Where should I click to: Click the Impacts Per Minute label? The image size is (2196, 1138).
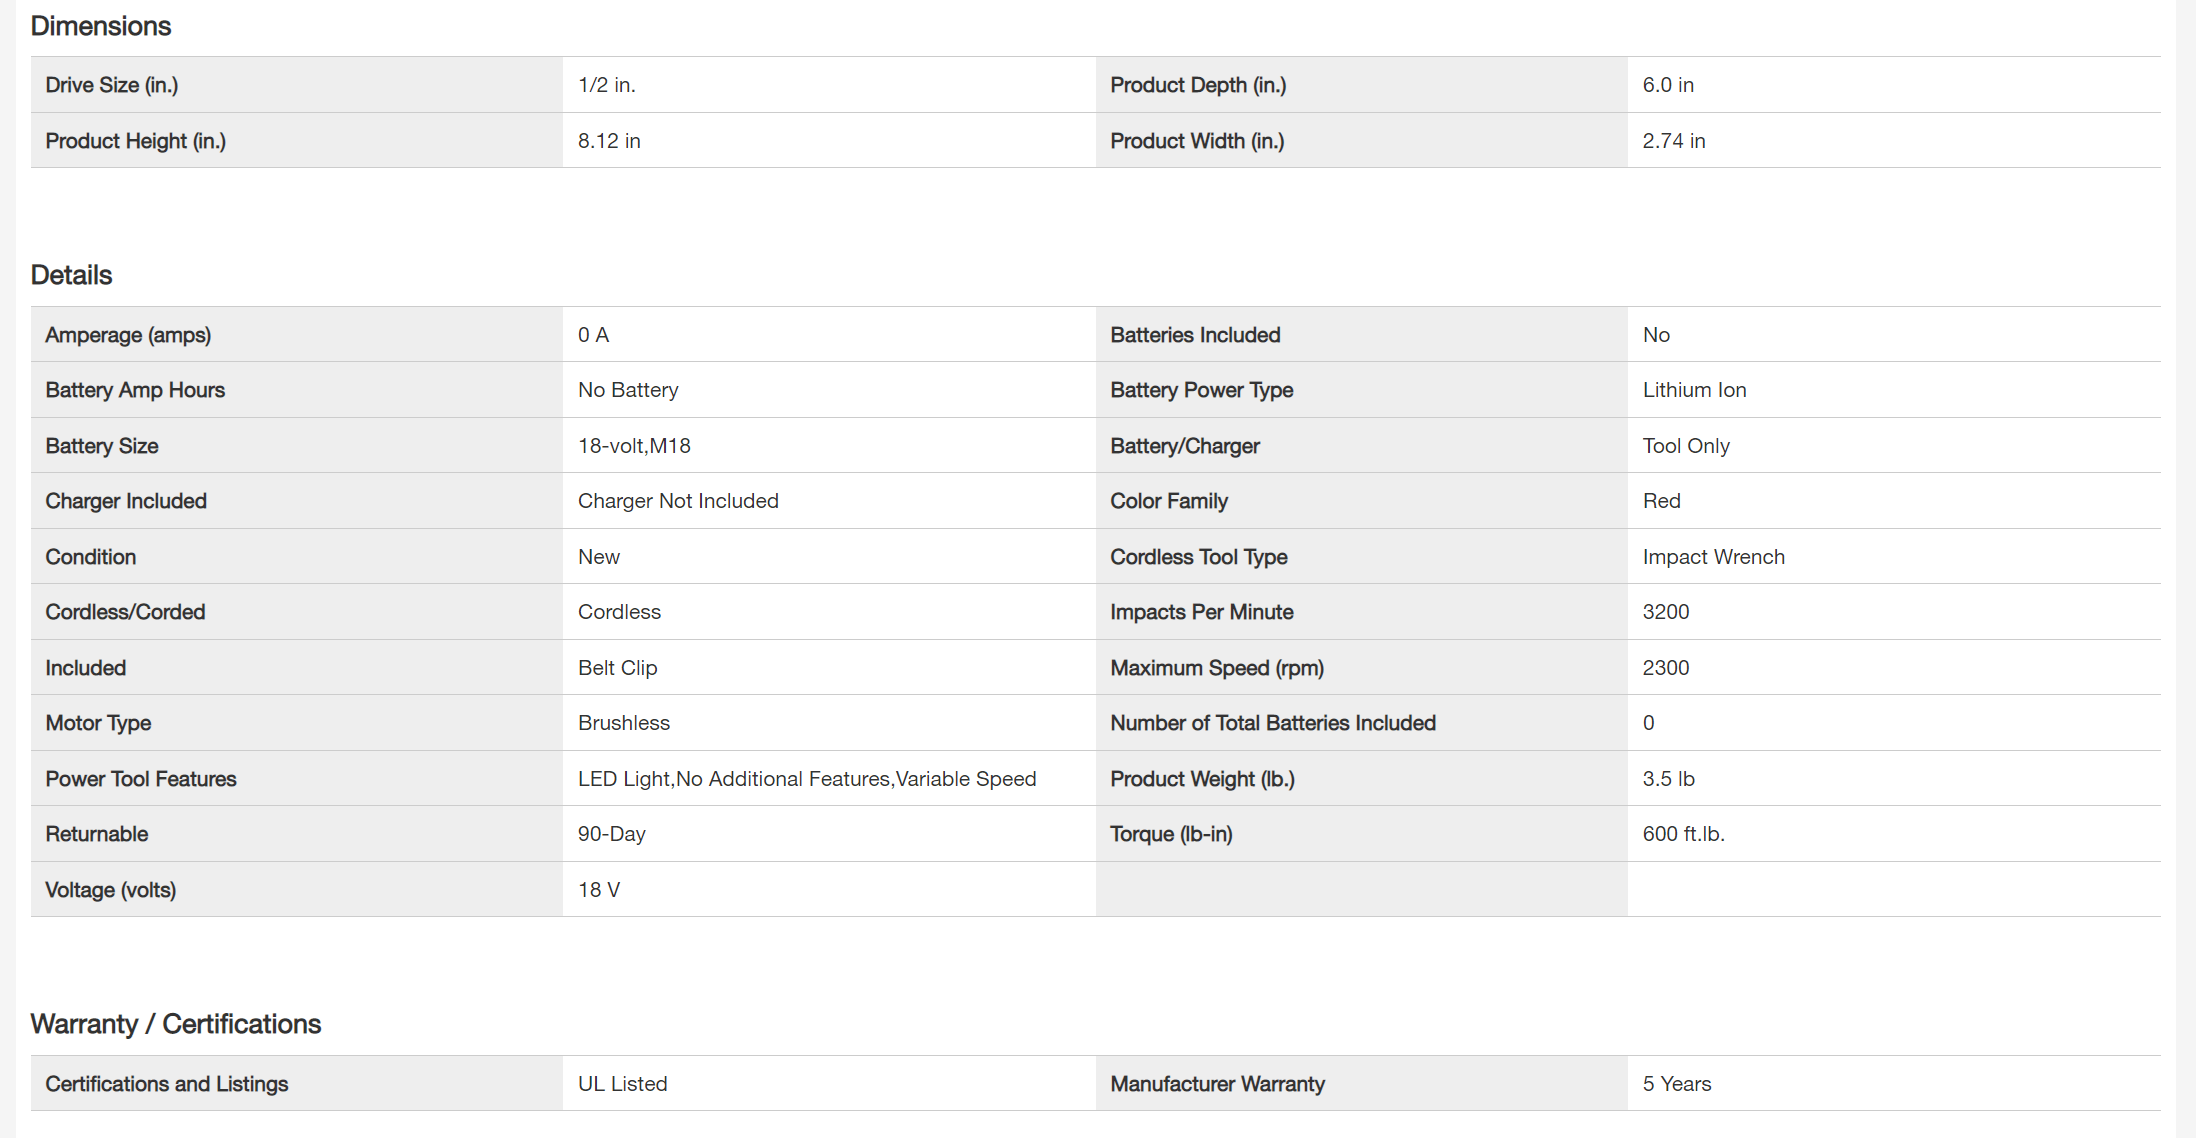pos(1201,612)
